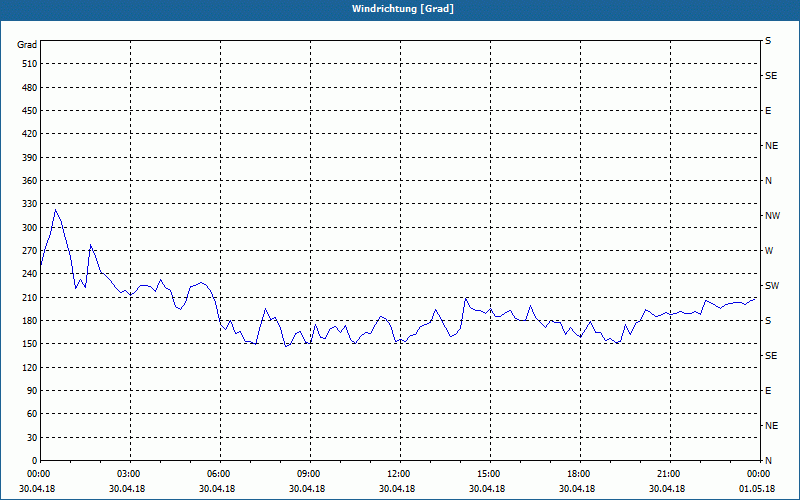Click the 510 y-axis value
800x500 pixels.
coord(30,64)
